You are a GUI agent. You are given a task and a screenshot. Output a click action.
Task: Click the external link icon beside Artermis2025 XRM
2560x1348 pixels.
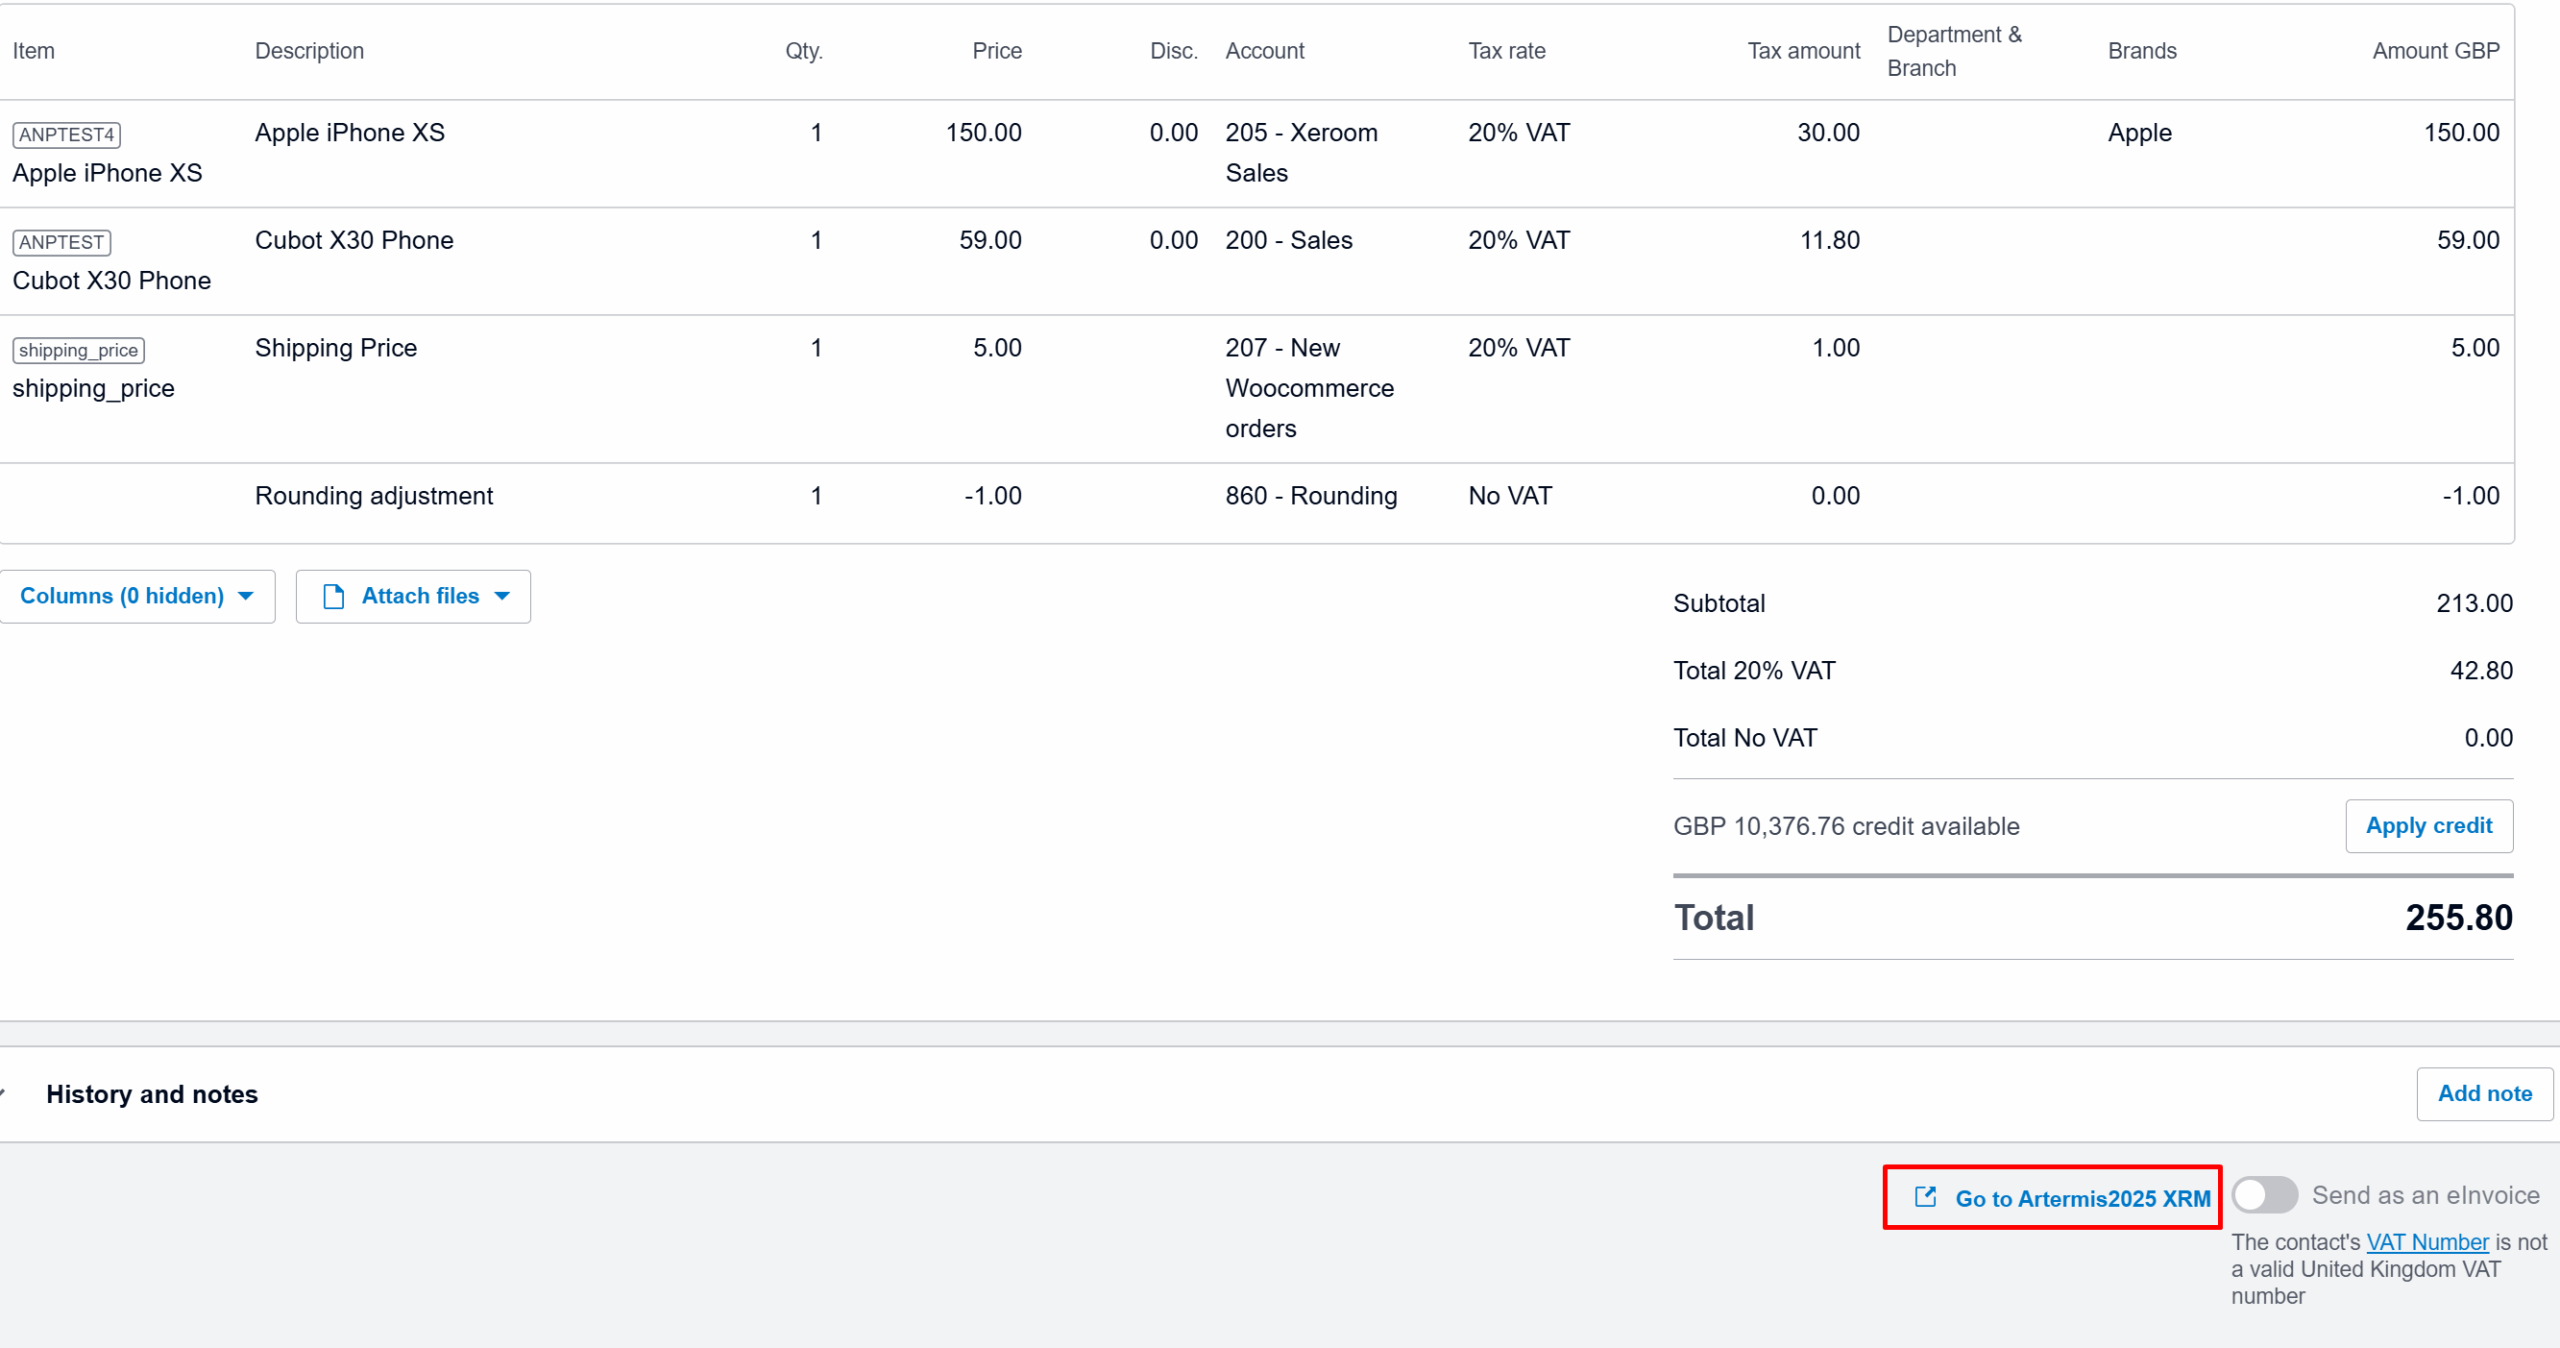click(x=1925, y=1197)
